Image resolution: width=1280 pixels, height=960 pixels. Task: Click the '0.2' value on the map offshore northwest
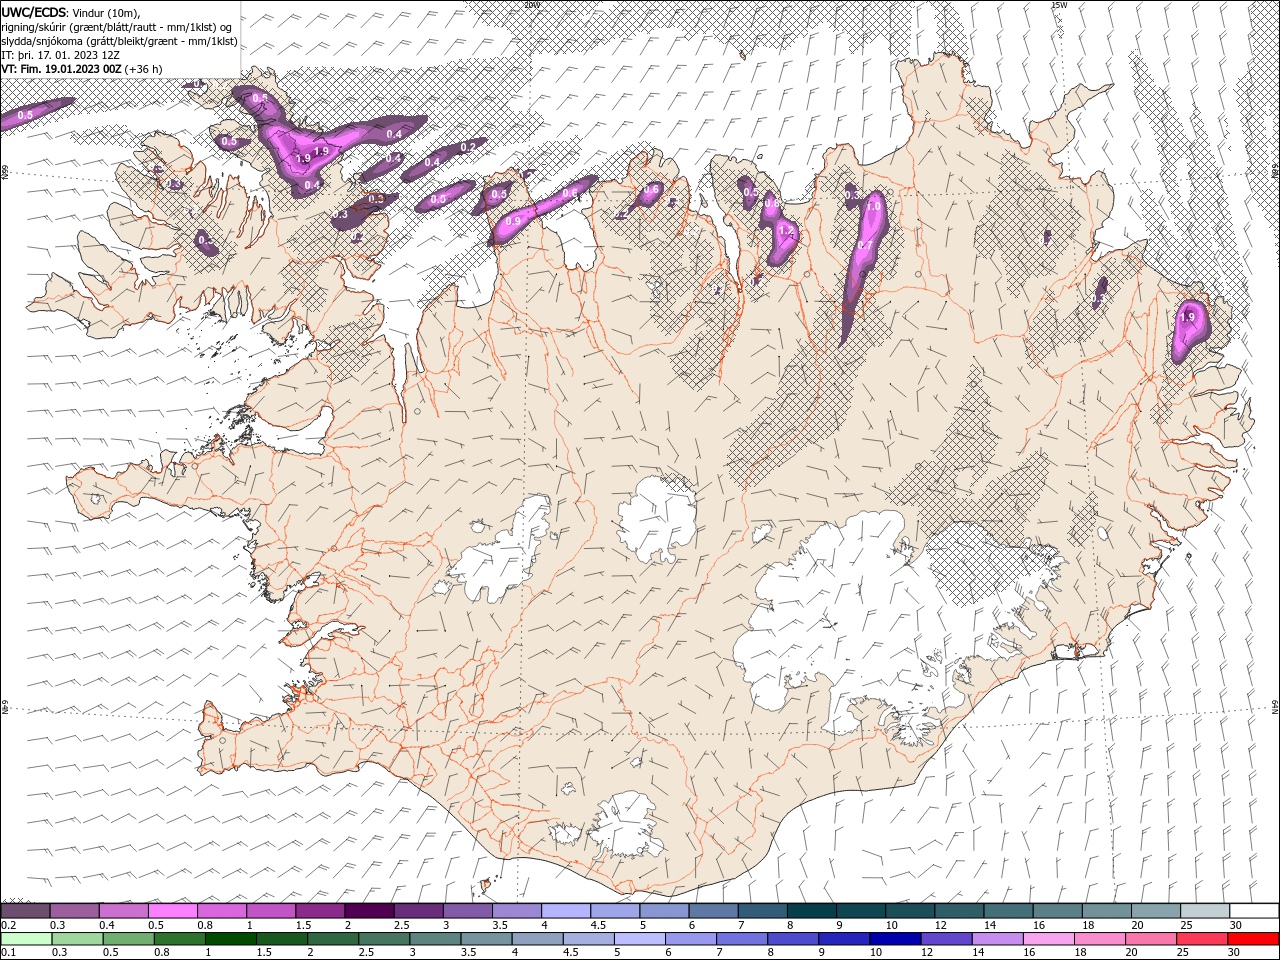(x=467, y=147)
